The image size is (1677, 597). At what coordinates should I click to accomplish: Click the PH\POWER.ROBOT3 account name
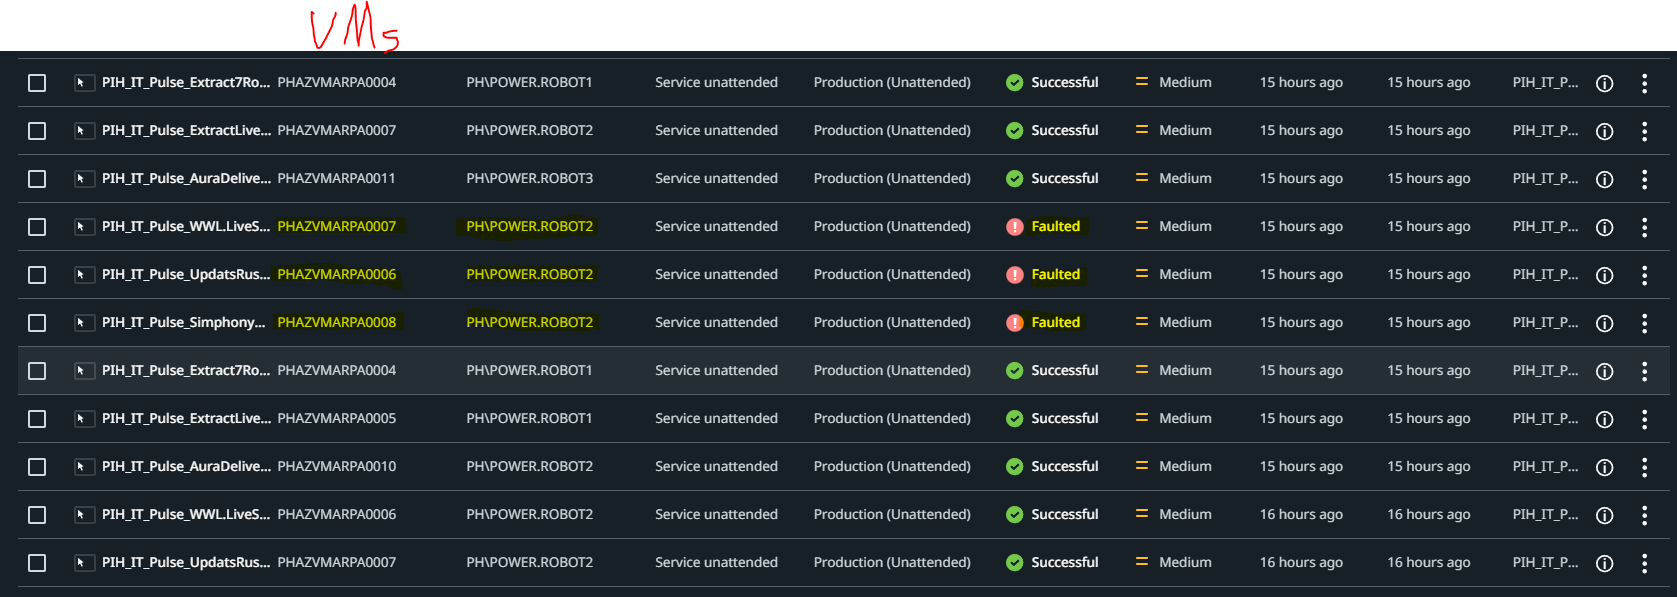[x=529, y=178]
